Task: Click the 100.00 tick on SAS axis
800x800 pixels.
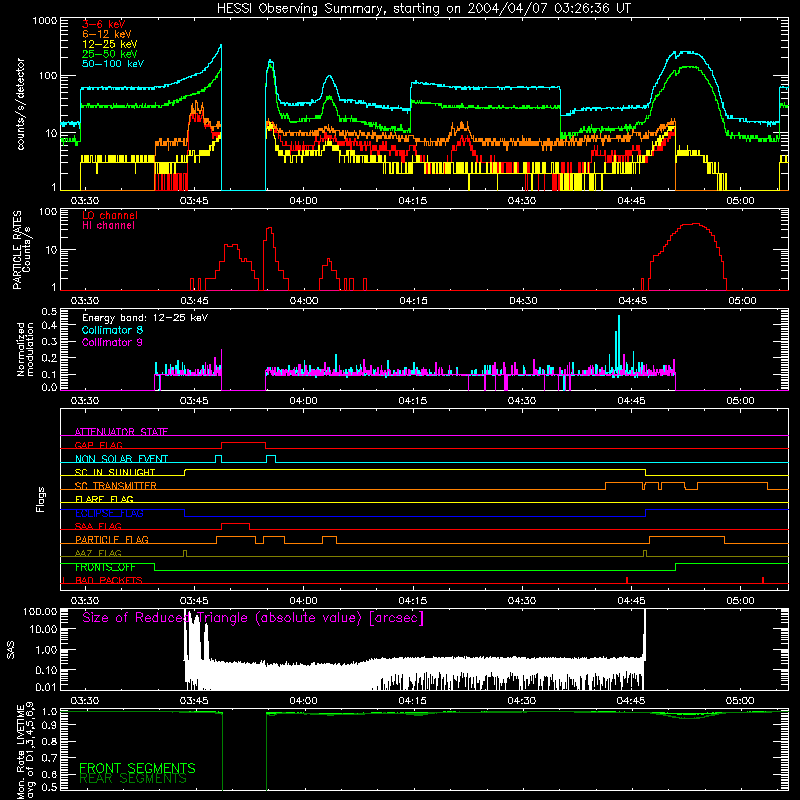Action: [40, 611]
